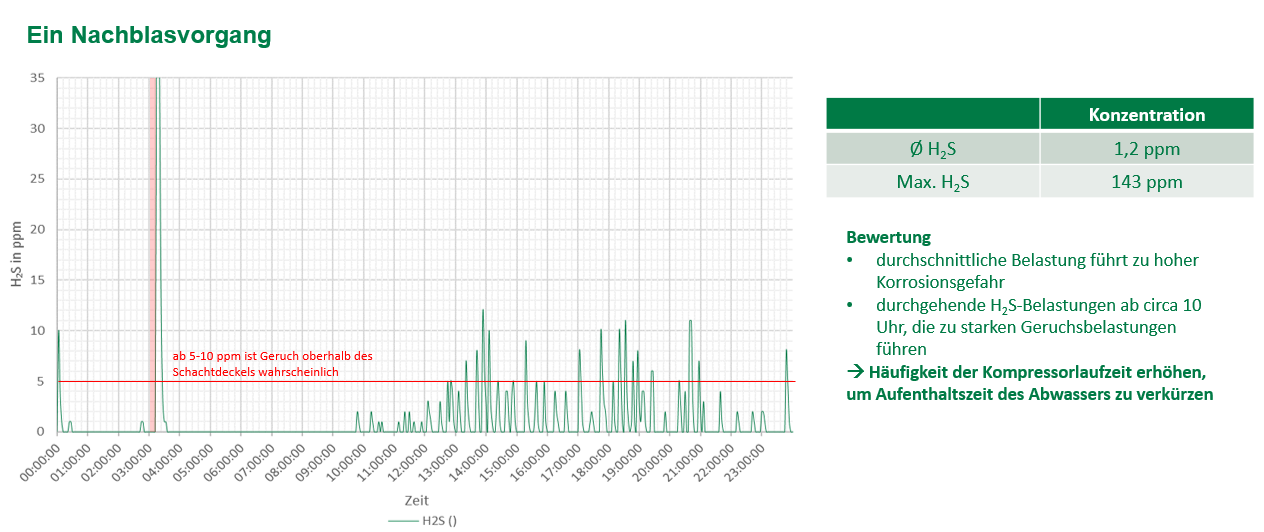This screenshot has height=532, width=1264.
Task: Click the empty green table header cell
Action: (x=932, y=114)
